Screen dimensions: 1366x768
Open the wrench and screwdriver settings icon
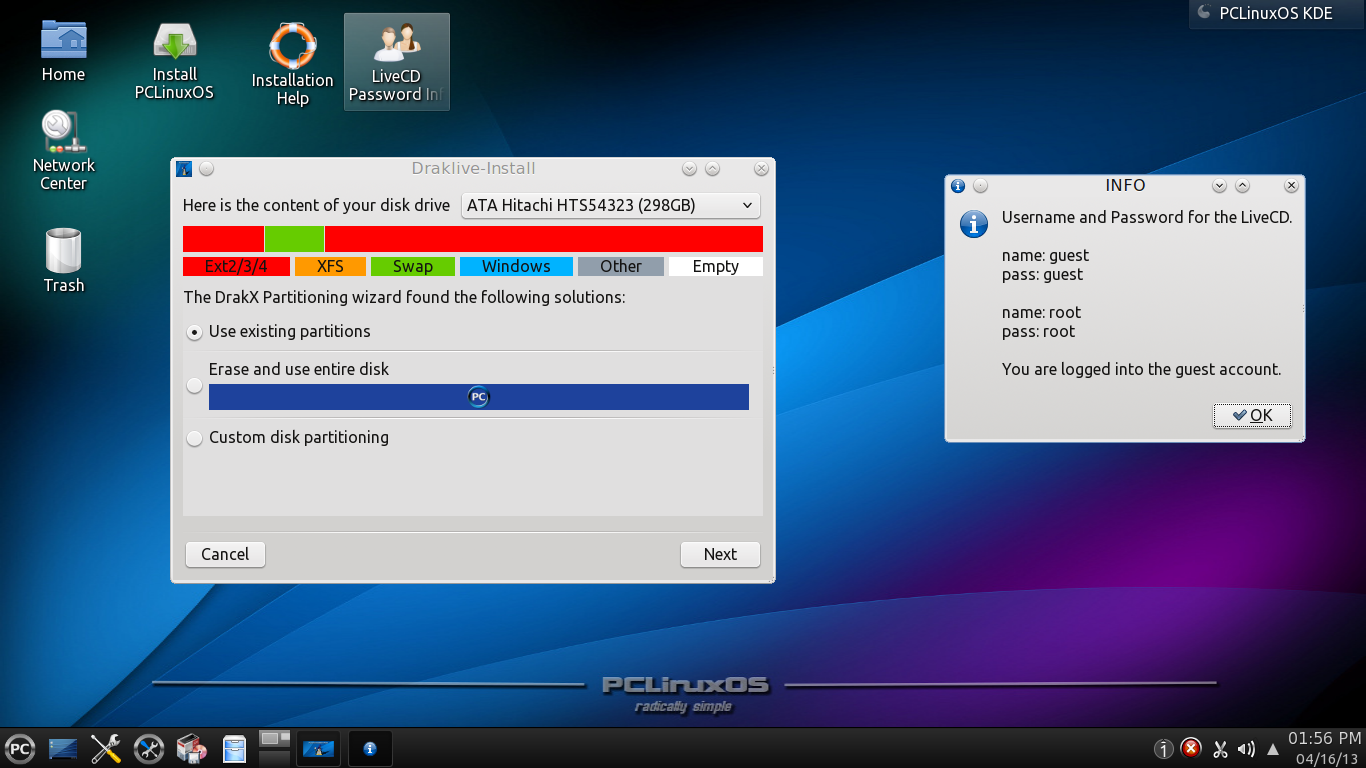coord(106,748)
